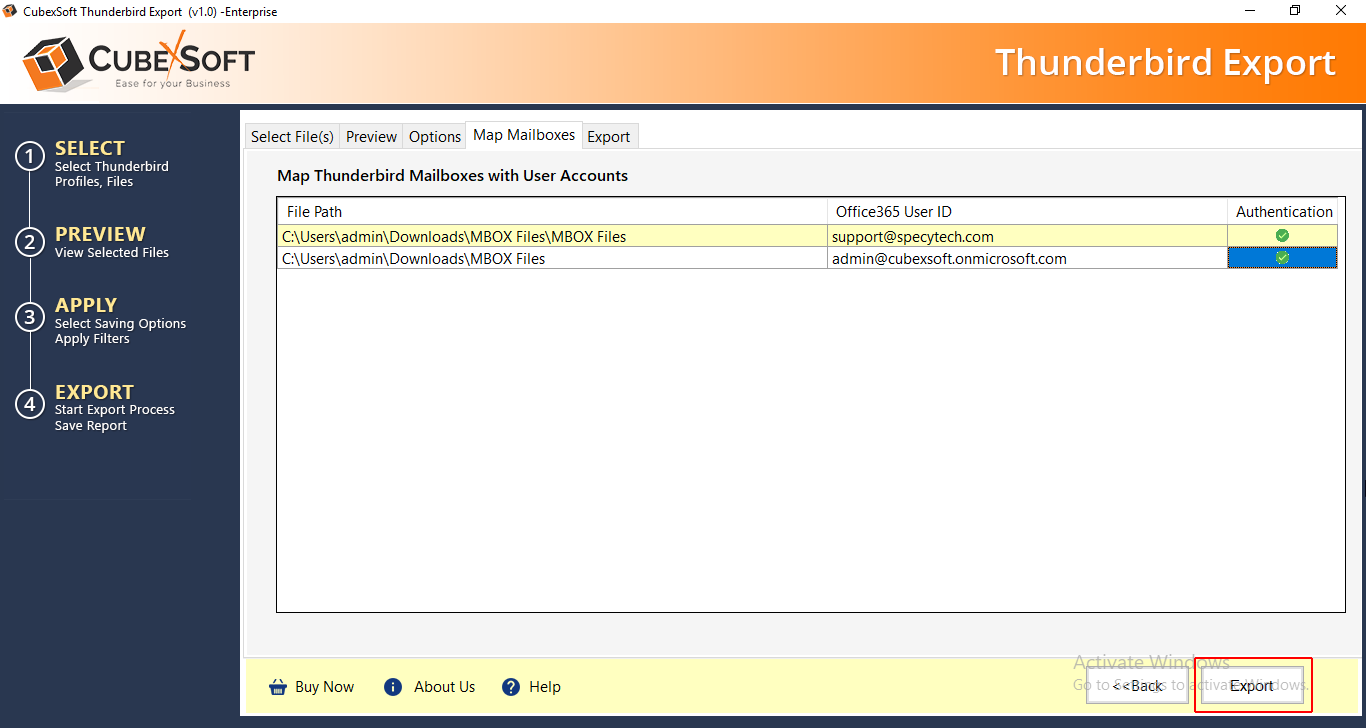Click the Thunderbird Export banner title
1366x728 pixels.
tap(1165, 63)
